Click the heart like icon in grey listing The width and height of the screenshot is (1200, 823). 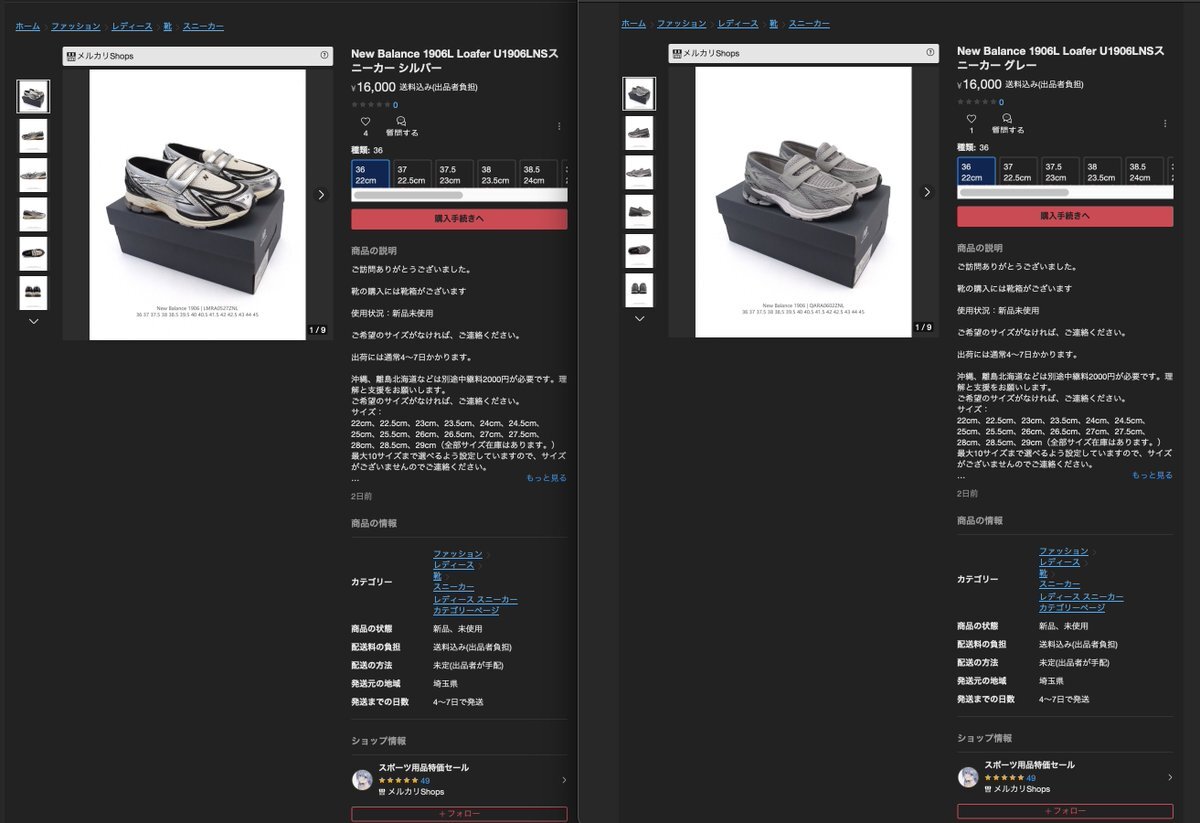tap(971, 119)
